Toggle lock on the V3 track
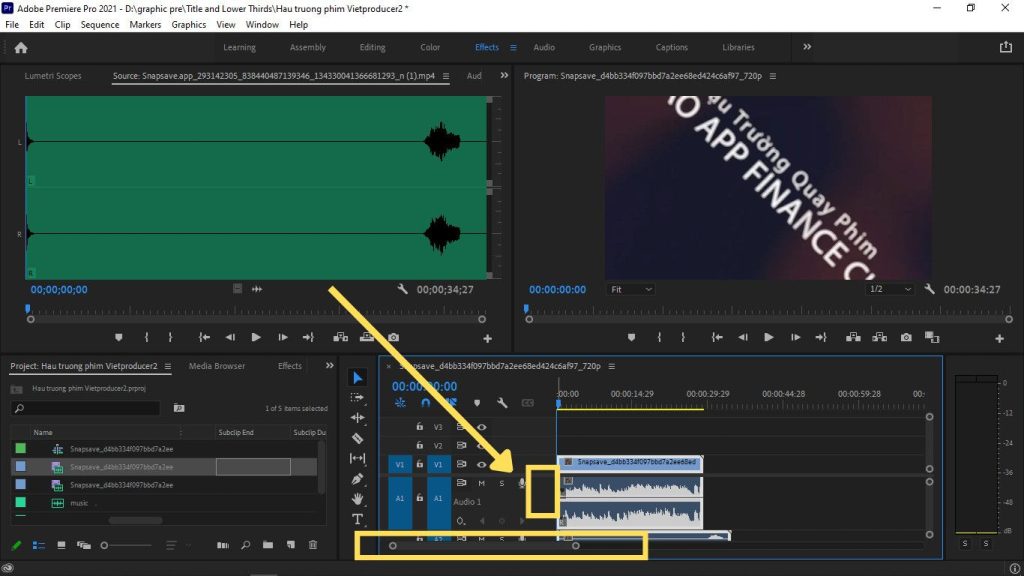Viewport: 1024px width, 576px height. click(x=419, y=427)
